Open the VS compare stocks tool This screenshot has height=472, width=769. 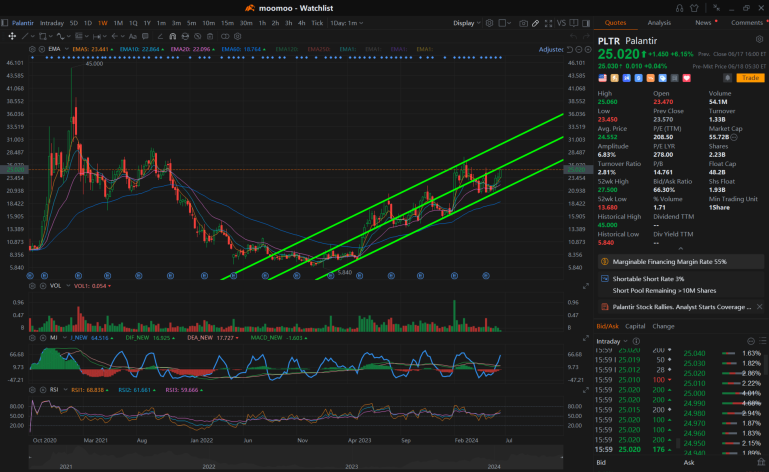pyautogui.click(x=562, y=23)
